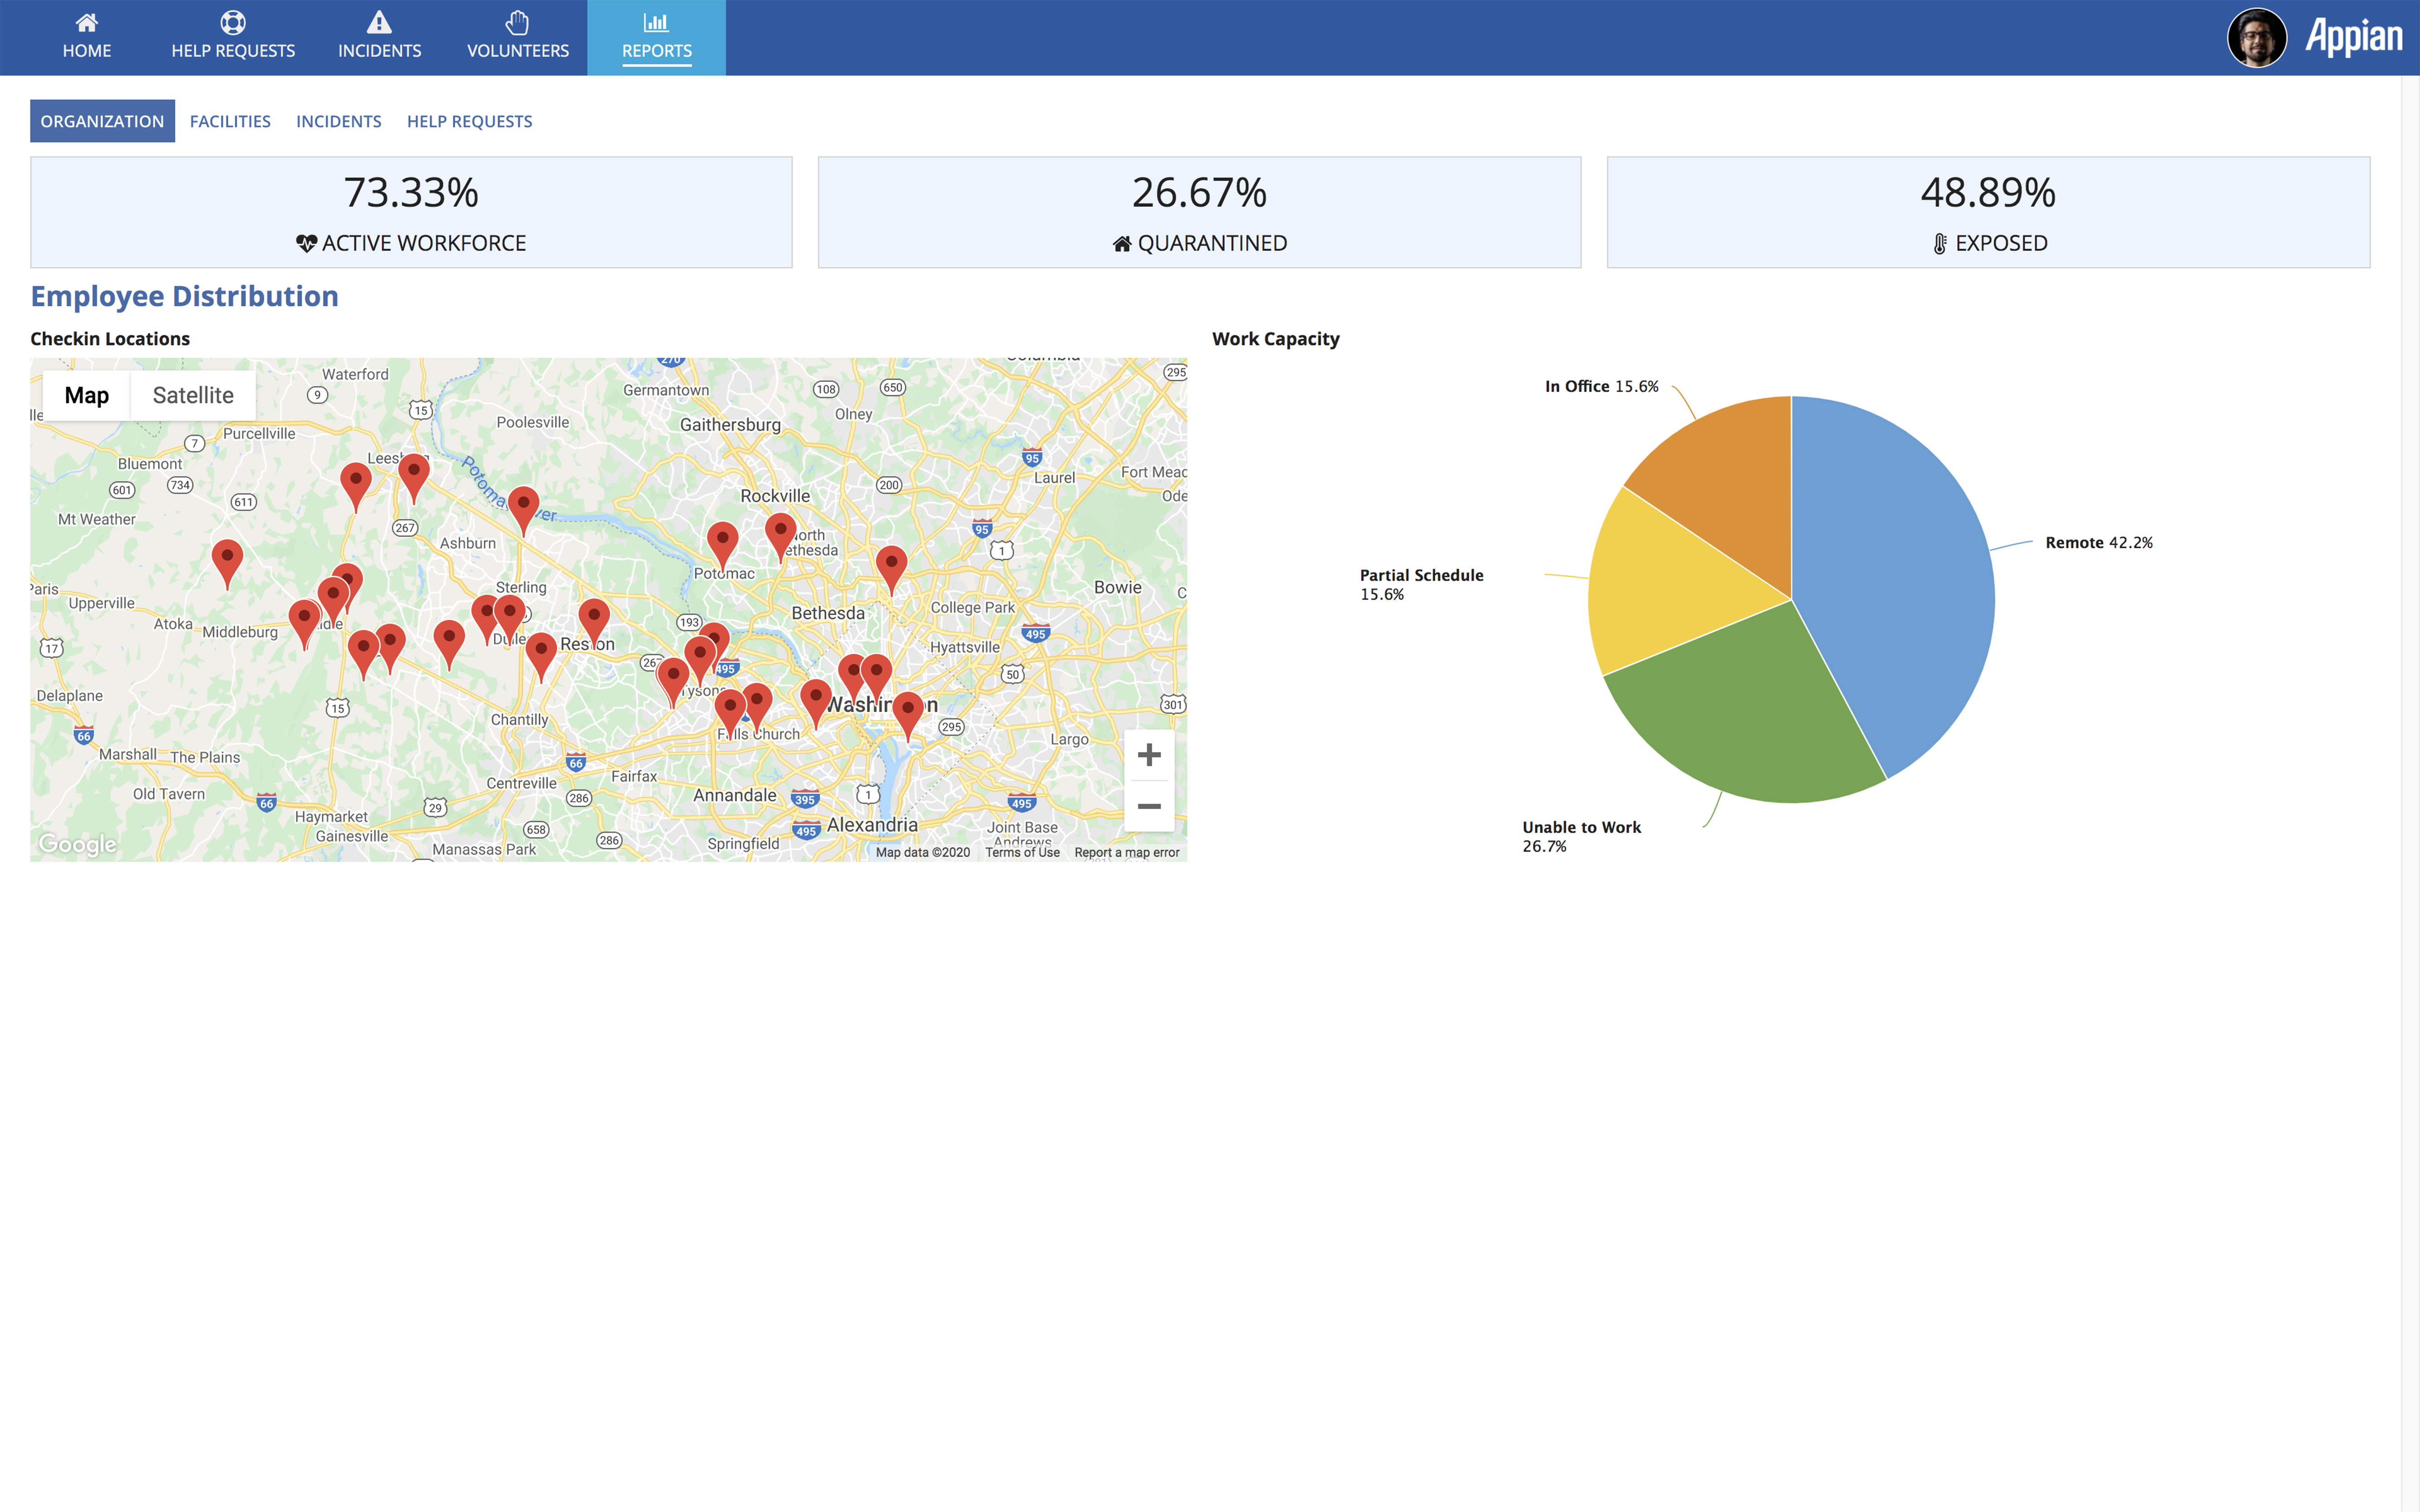Viewport: 2420px width, 1512px height.
Task: Select the Help Requests reports sub-tab
Action: 469,121
